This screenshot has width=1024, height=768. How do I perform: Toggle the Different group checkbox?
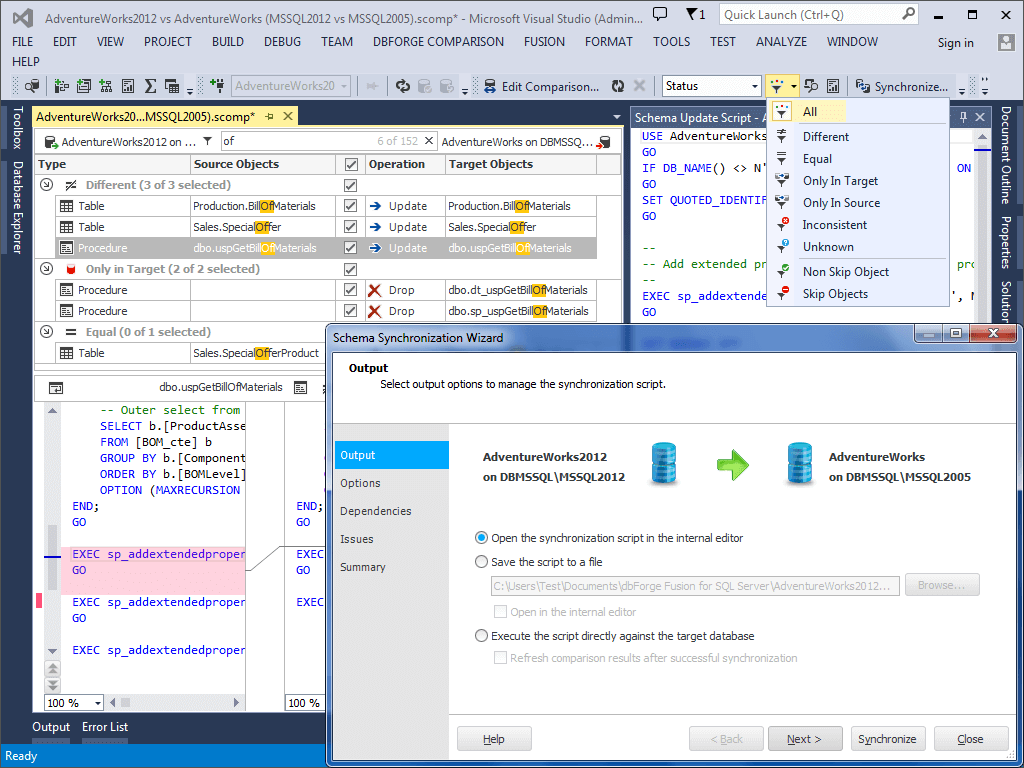351,185
